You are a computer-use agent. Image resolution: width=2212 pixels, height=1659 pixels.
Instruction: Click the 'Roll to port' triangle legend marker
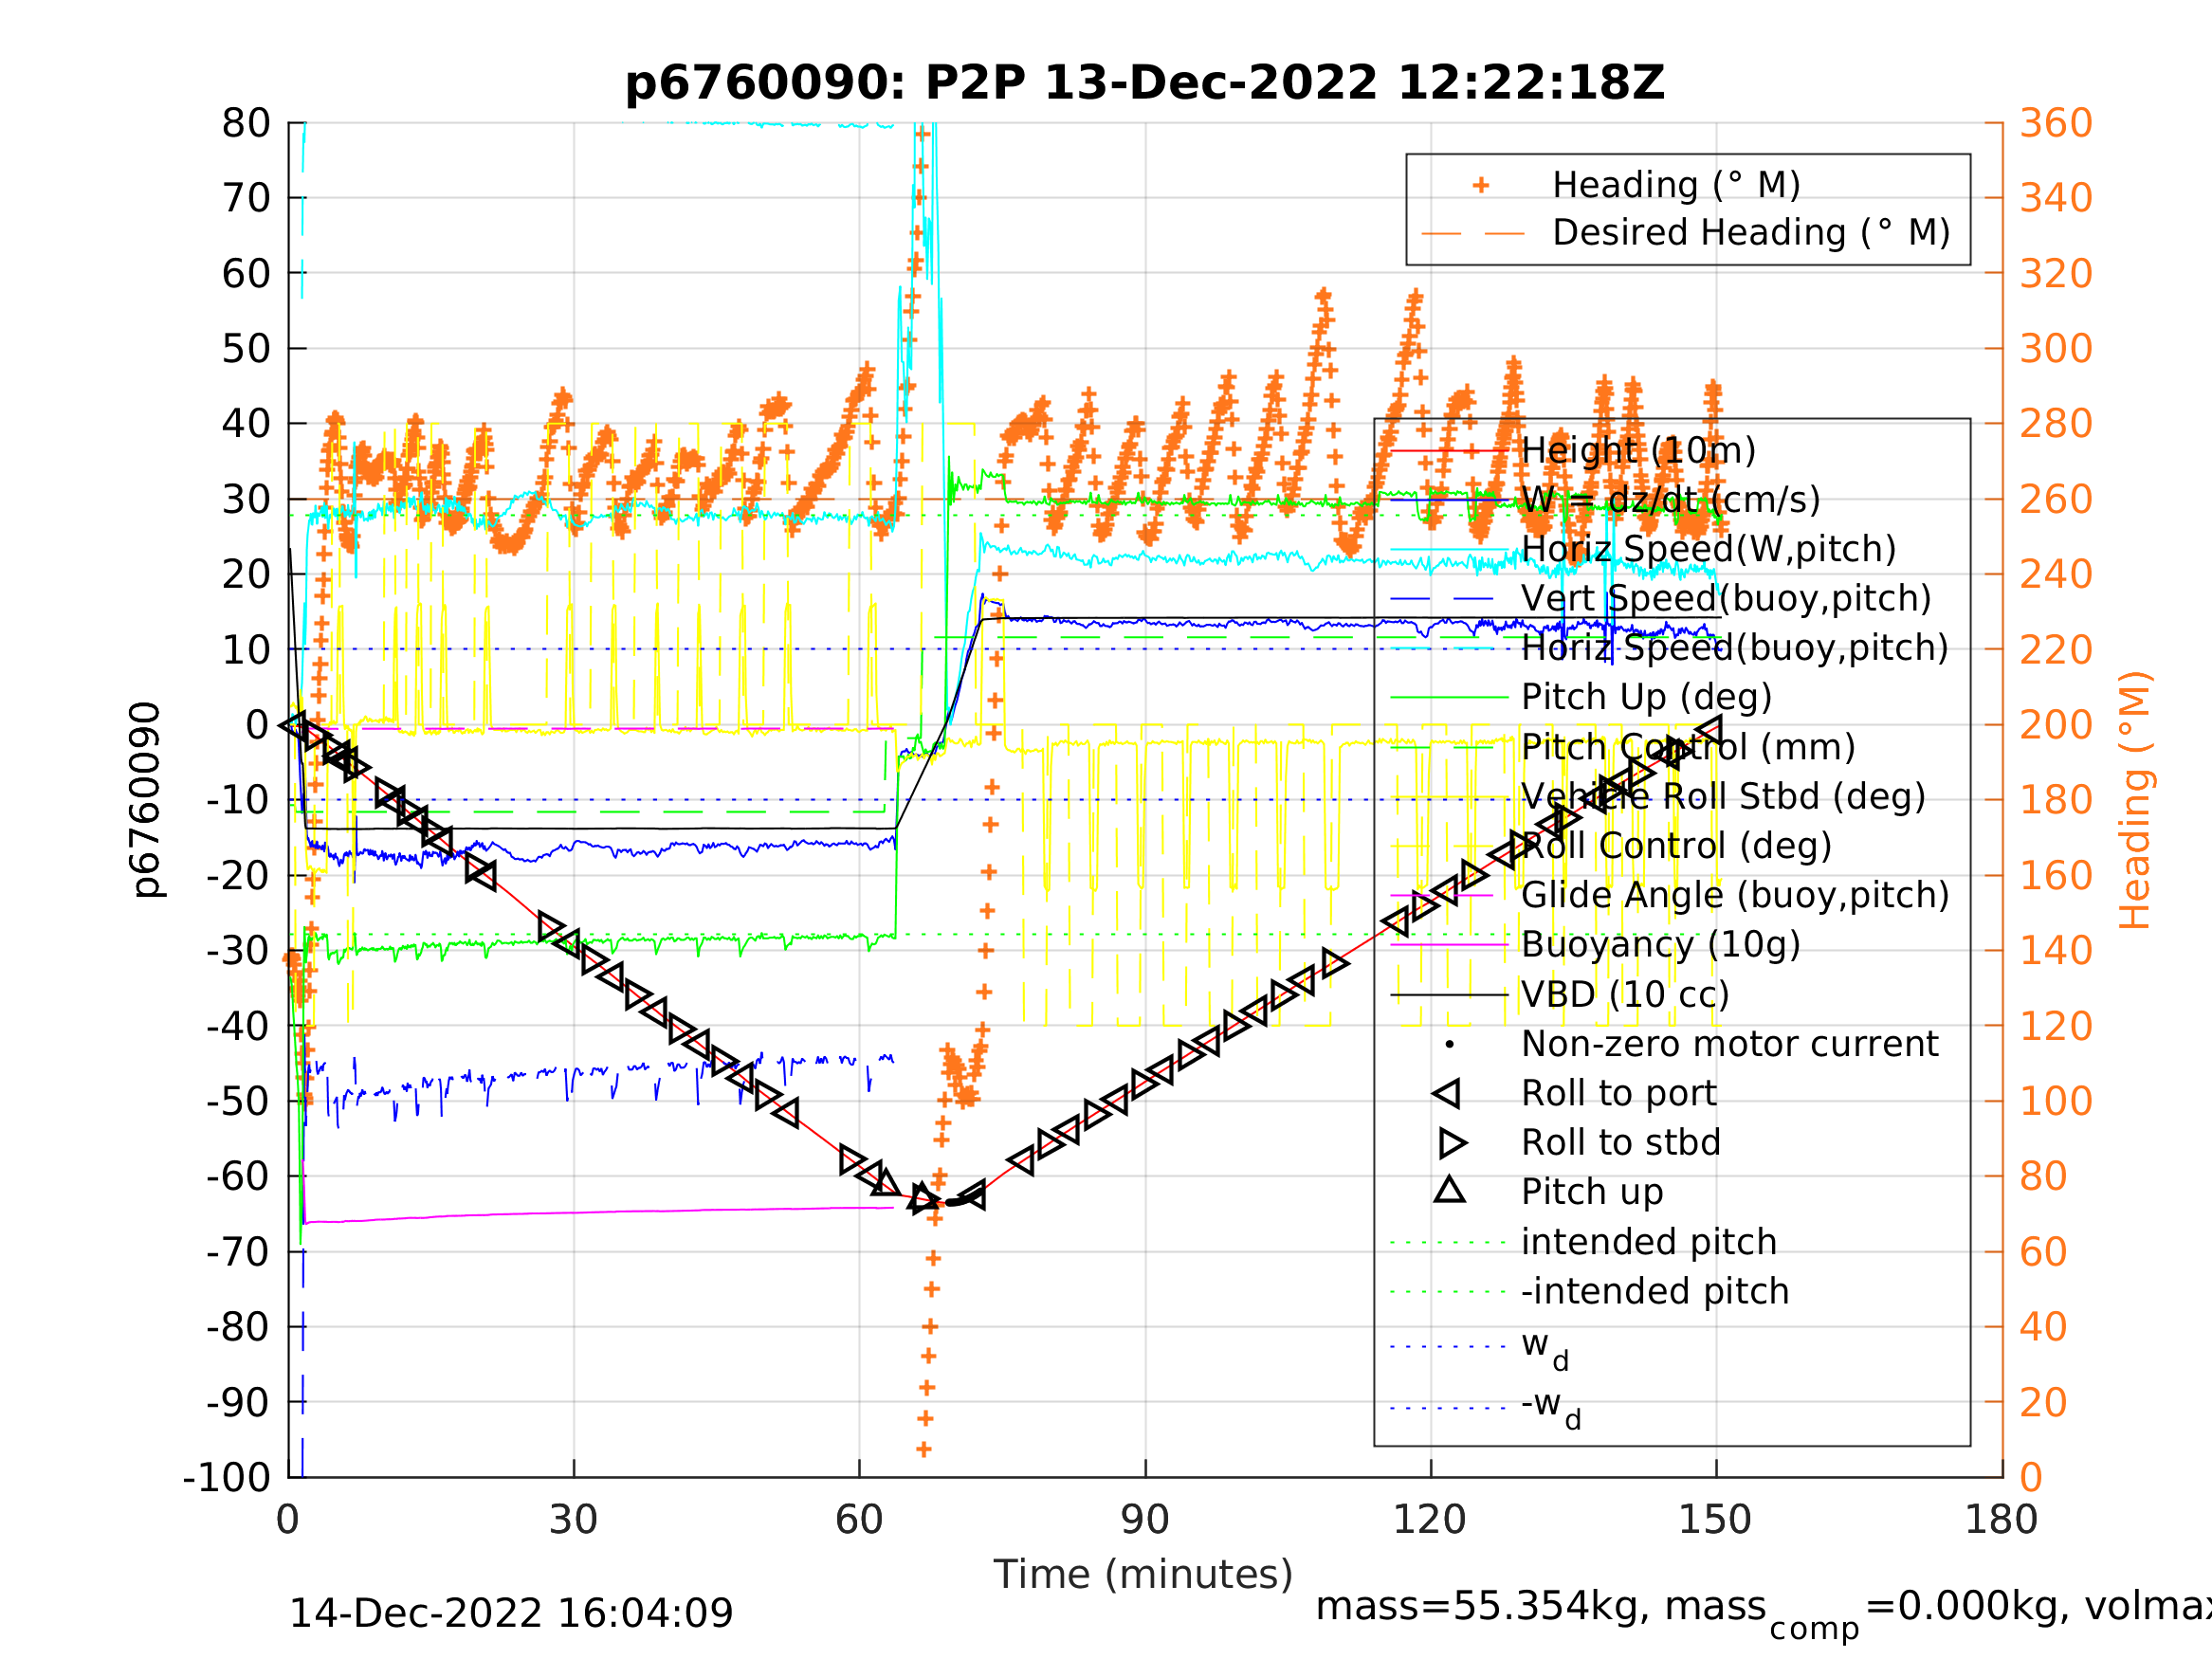click(1447, 1094)
